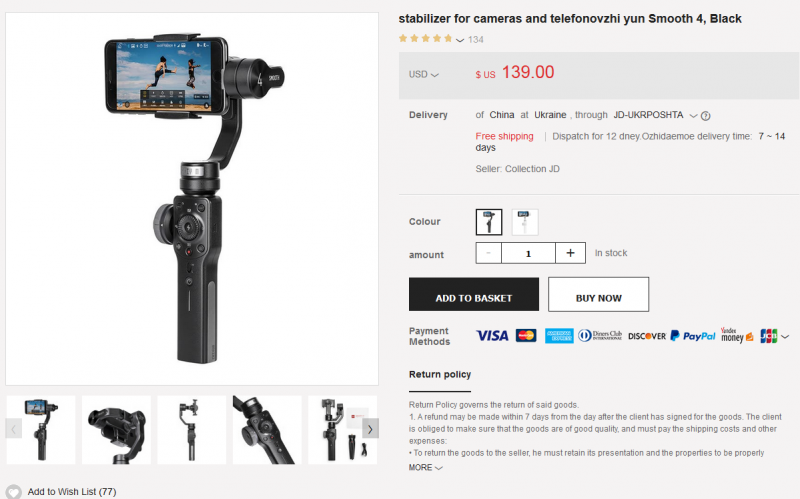Screen dimensions: 800x499
Task: Show next thumbnails with right arrow
Action: pos(370,429)
